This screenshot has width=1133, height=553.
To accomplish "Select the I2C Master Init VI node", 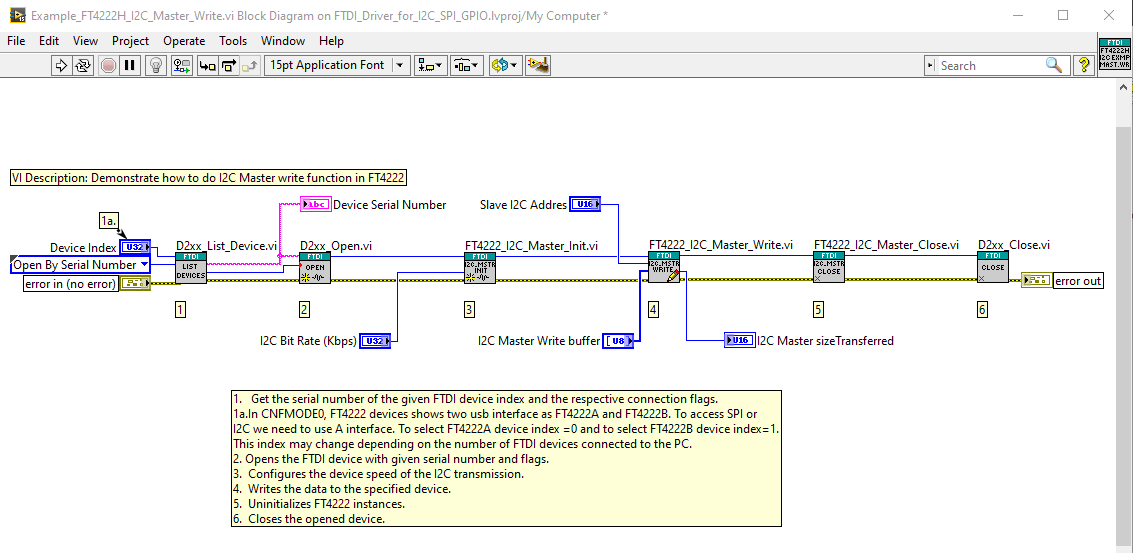I will pyautogui.click(x=480, y=268).
